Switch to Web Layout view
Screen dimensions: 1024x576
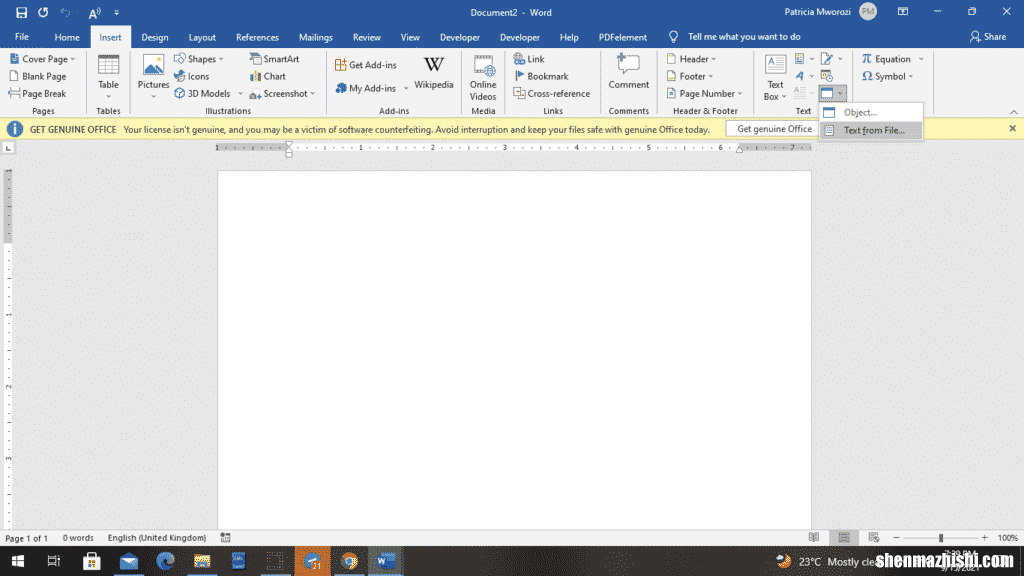point(874,537)
